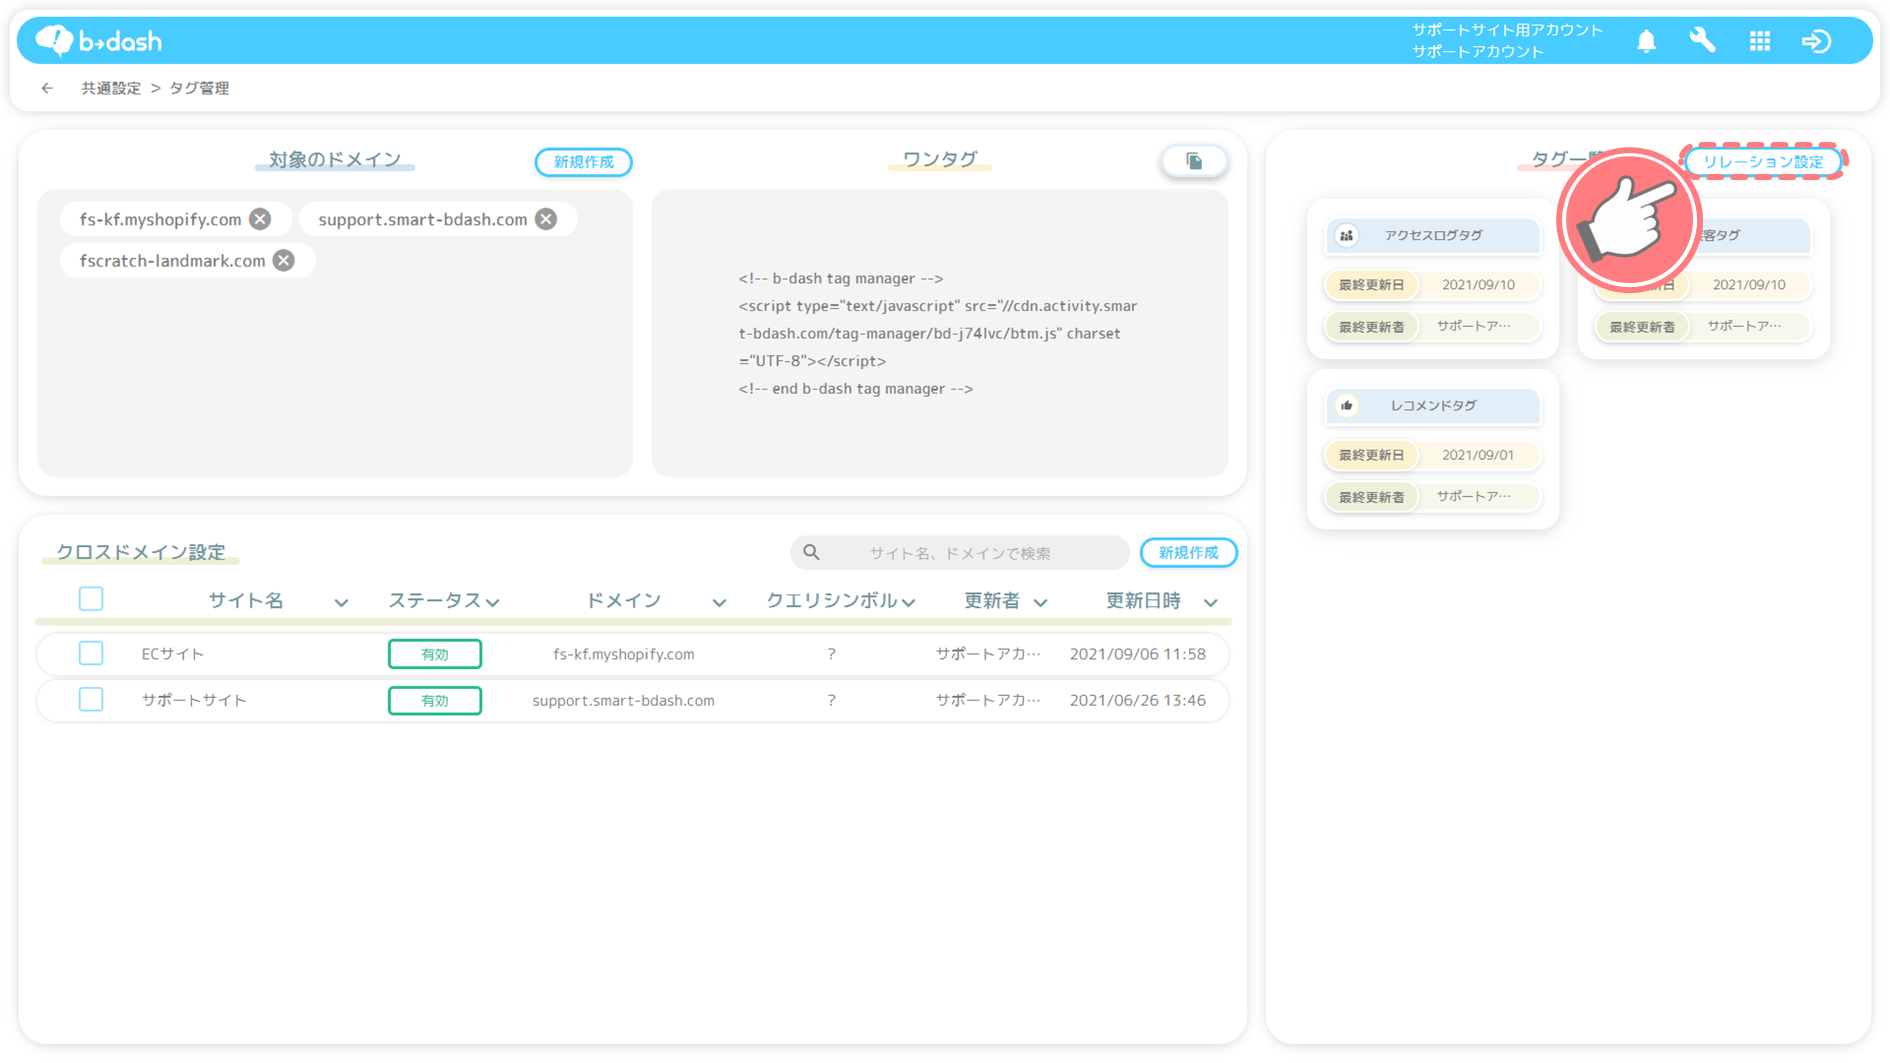Click 2021/09/10 date on アクセスログタグ

(x=1478, y=285)
